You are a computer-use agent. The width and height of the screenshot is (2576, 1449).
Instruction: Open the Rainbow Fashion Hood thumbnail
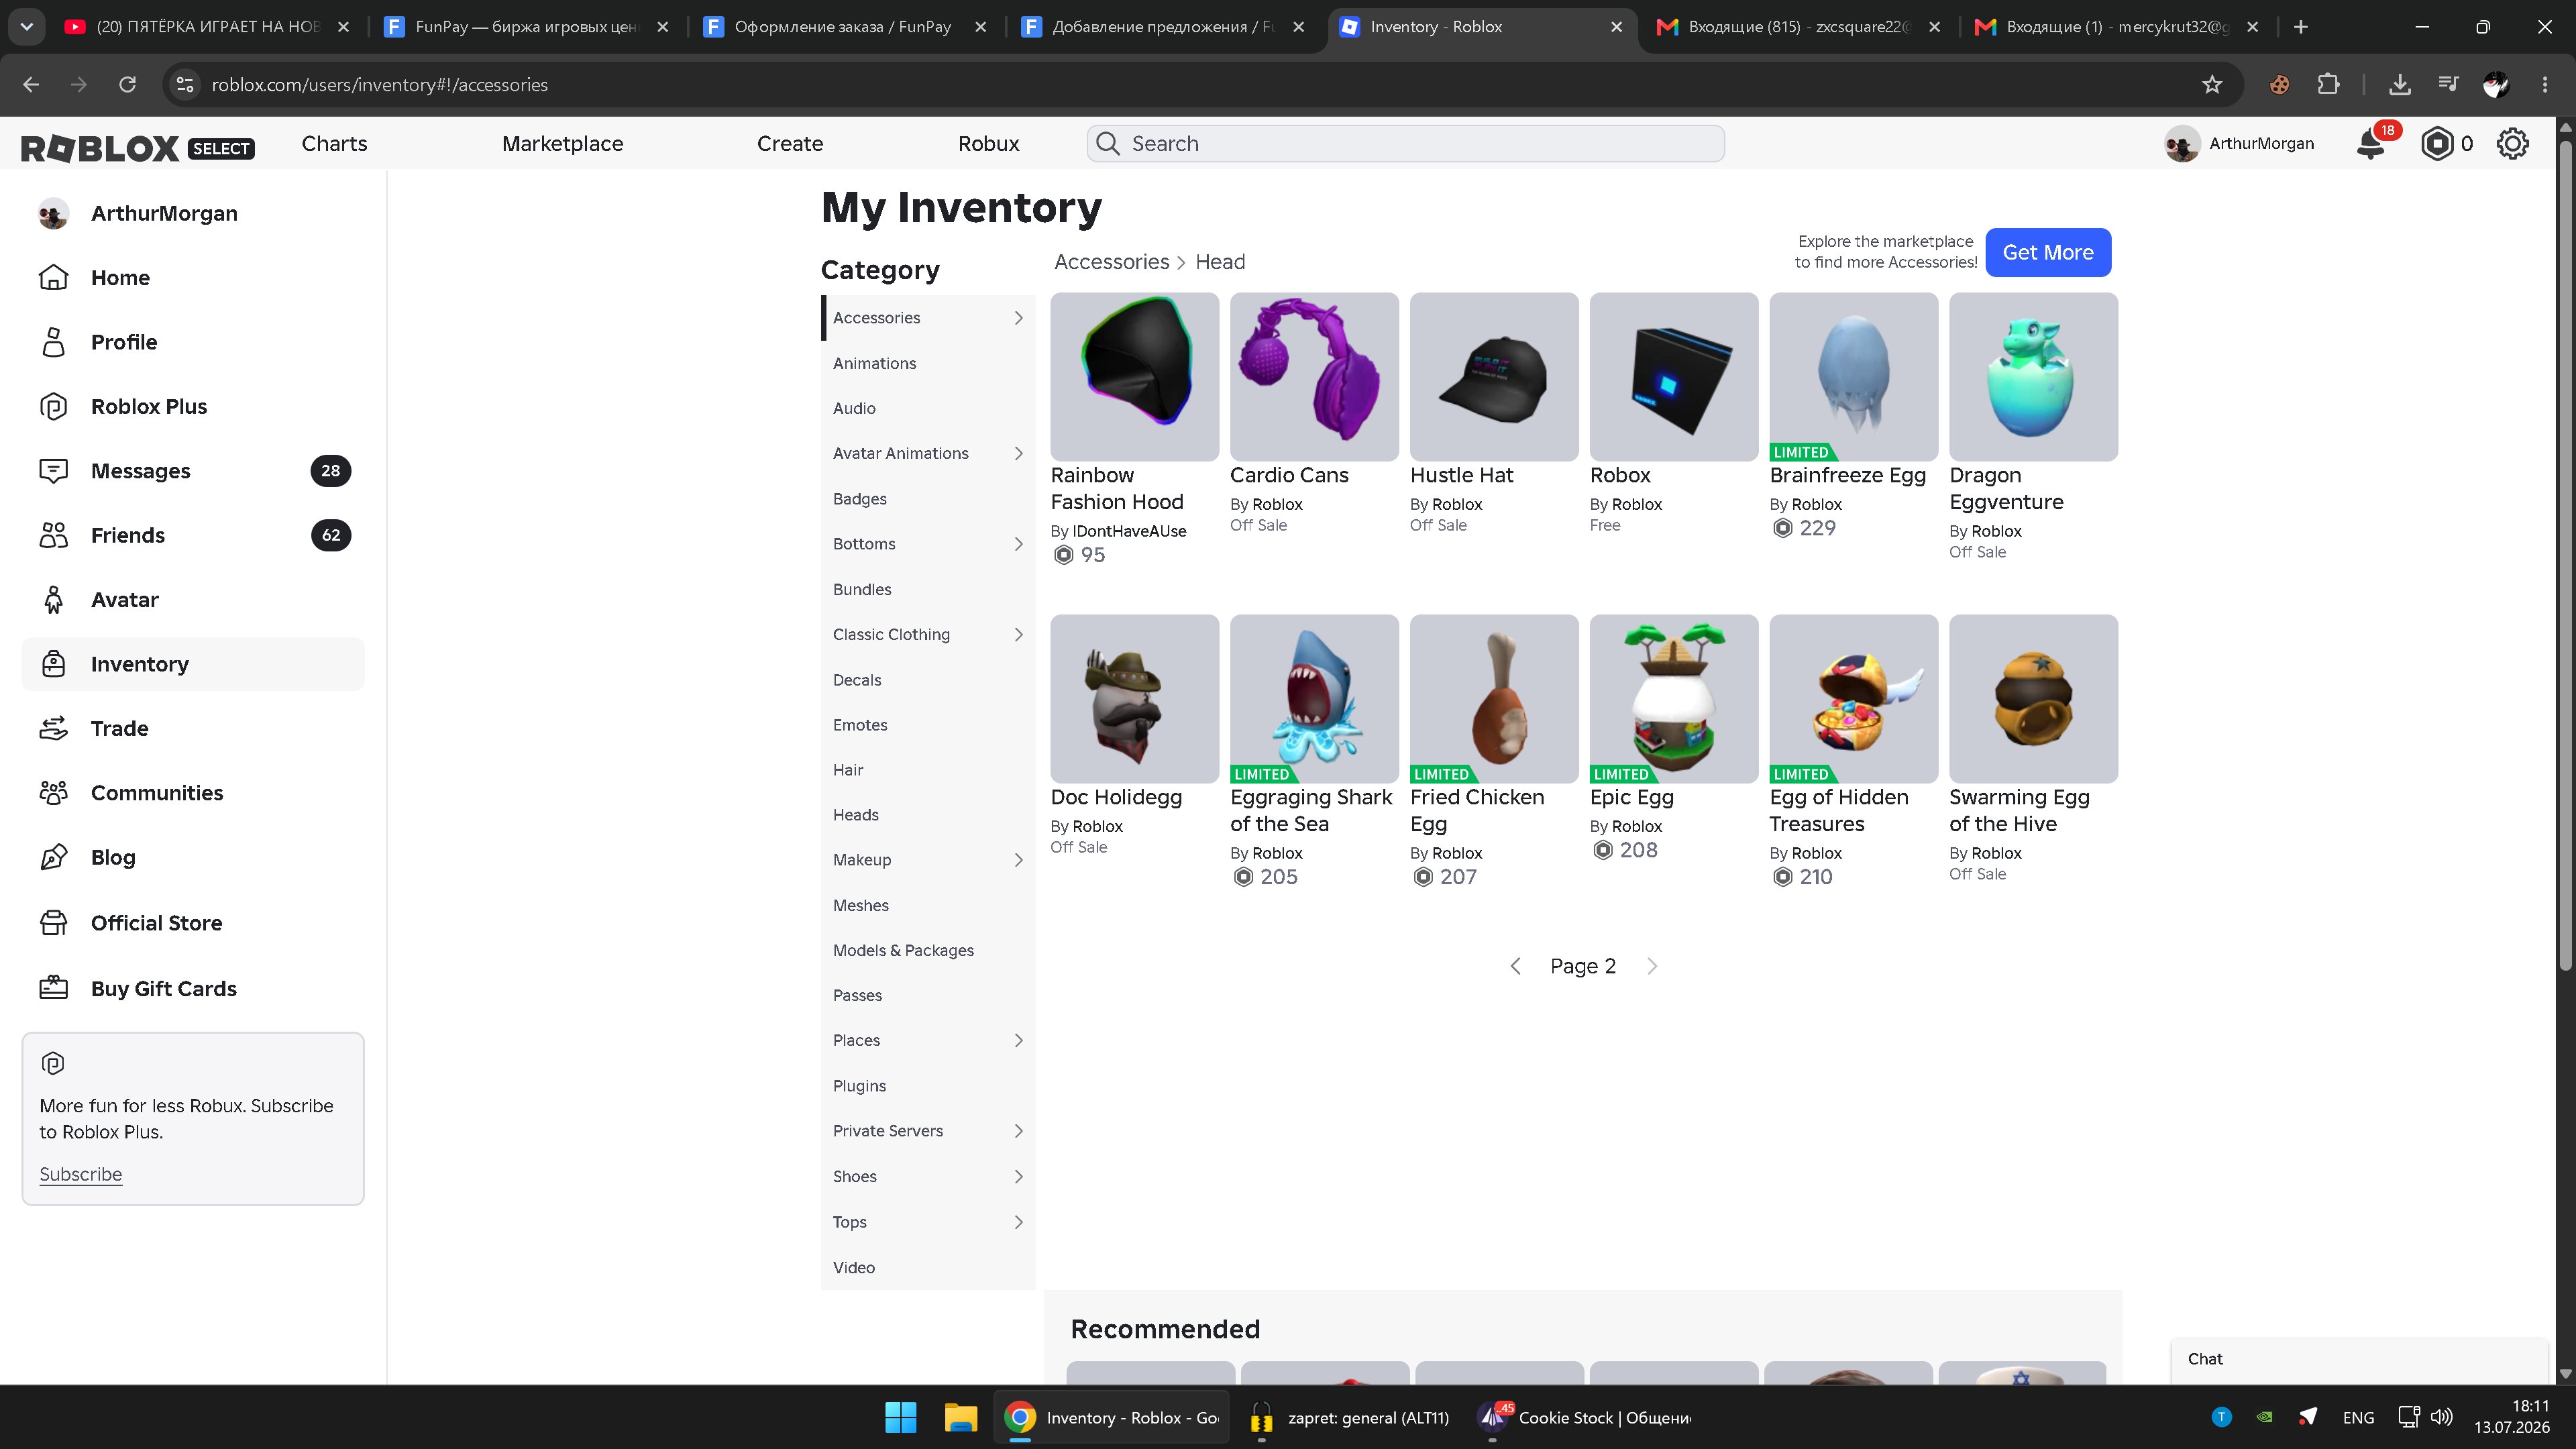click(1134, 377)
